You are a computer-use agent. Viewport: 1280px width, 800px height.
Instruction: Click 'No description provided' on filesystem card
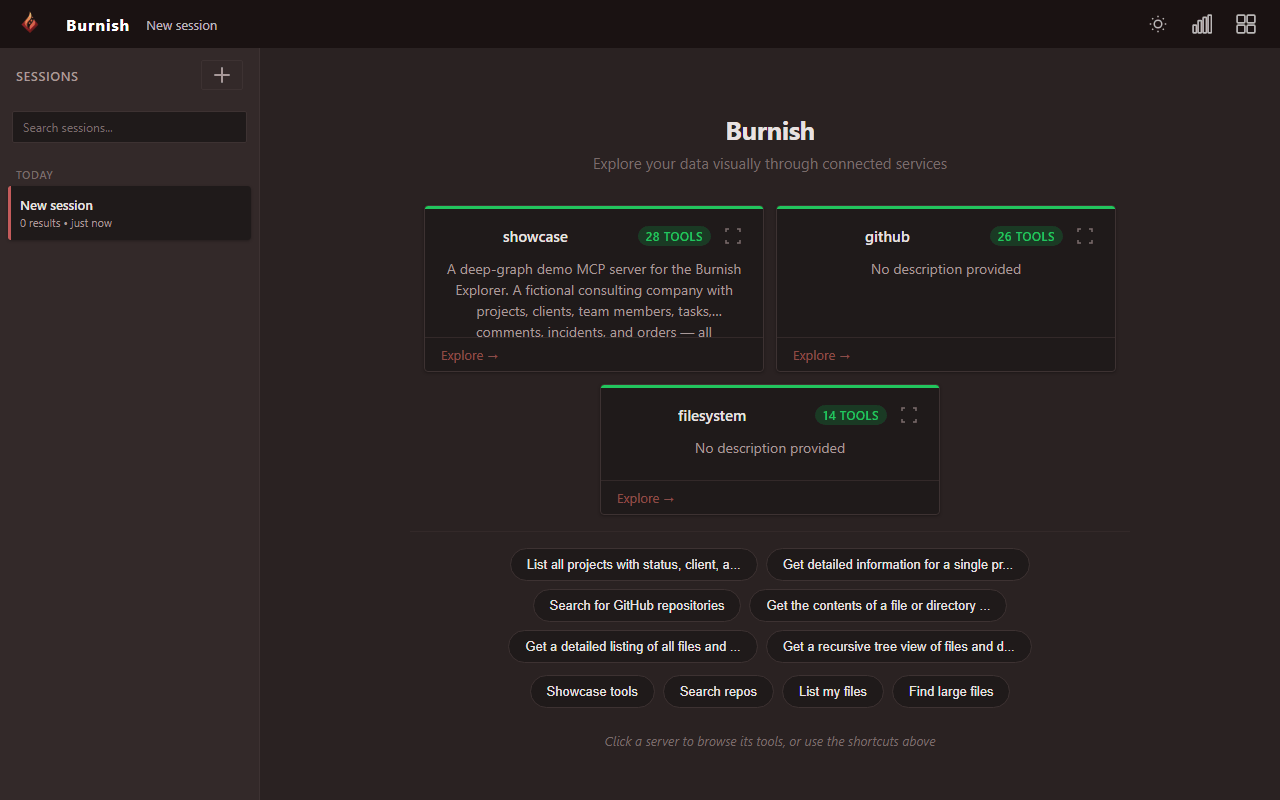(770, 448)
